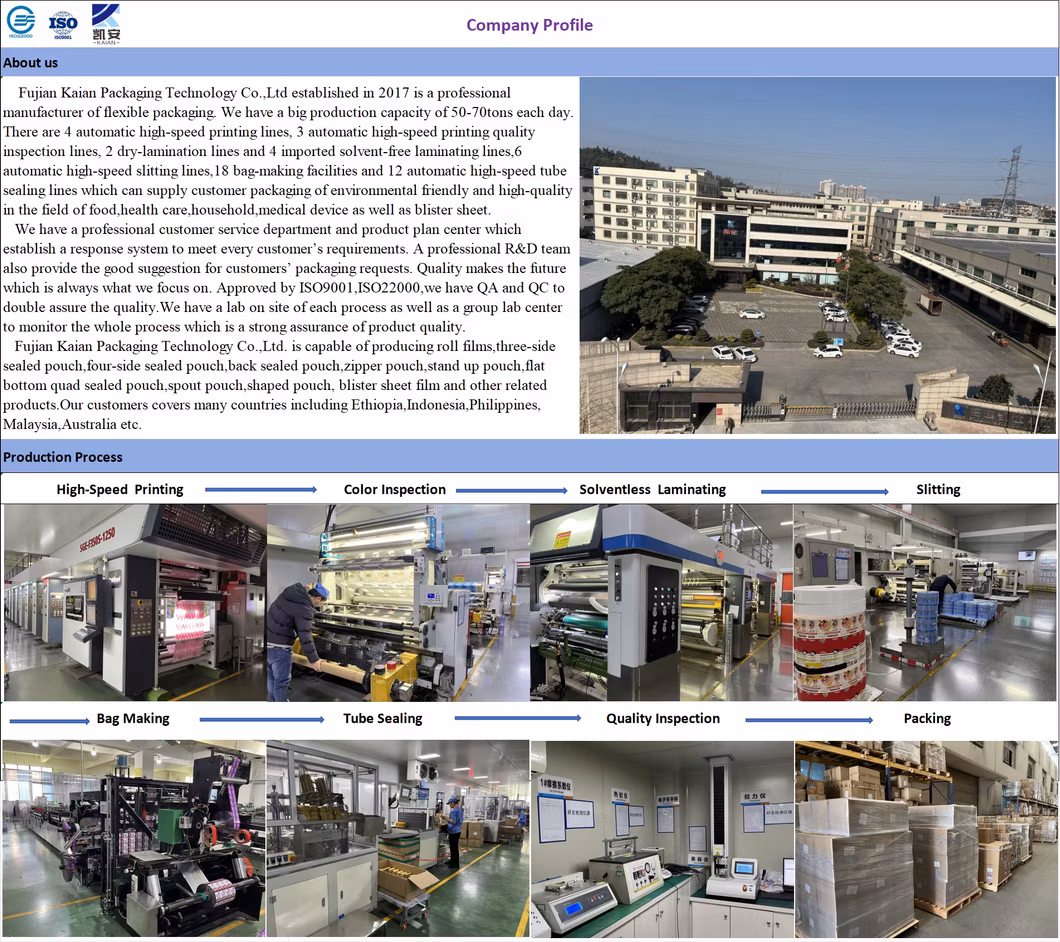Click the Bag Making label
1060x942 pixels.
(x=133, y=719)
